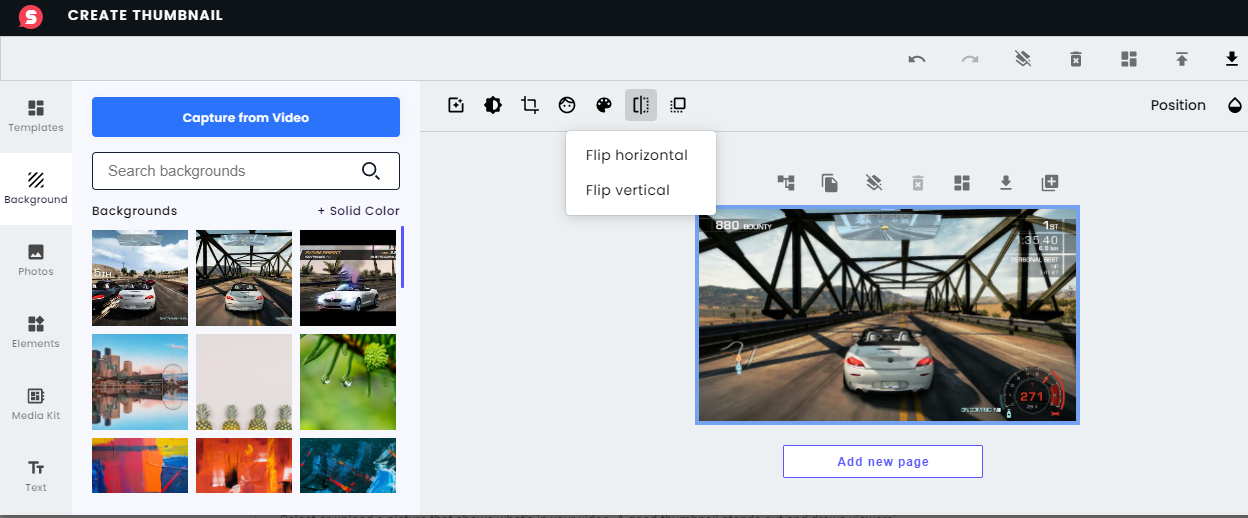The image size is (1248, 518).
Task: Open the Elements sidebar tab
Action: pos(36,332)
